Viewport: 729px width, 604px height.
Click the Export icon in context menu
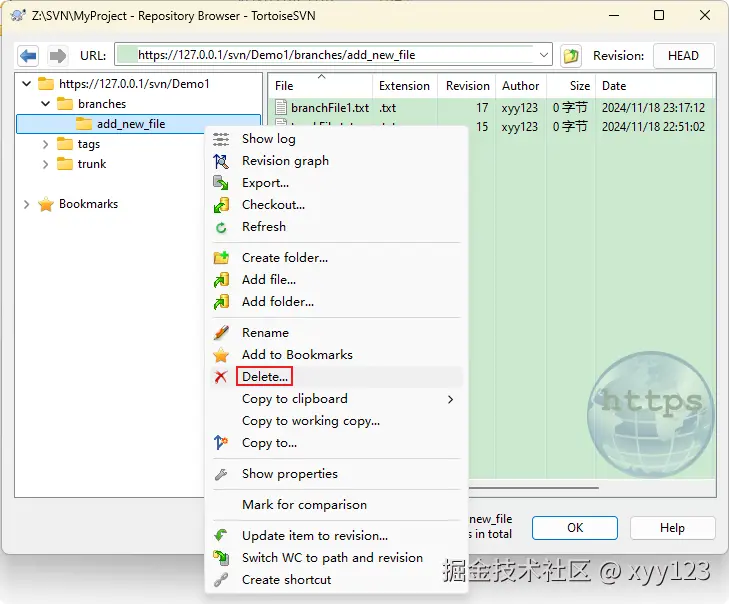pos(221,183)
